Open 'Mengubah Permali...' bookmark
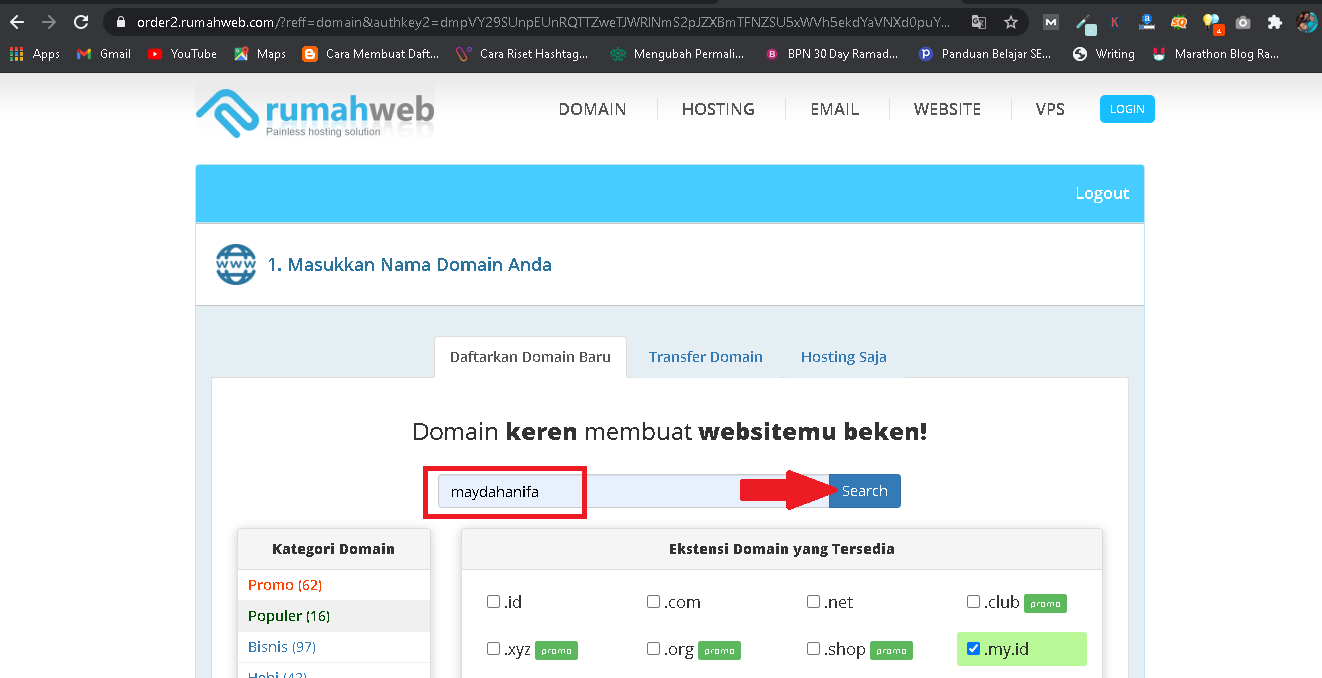 (677, 54)
